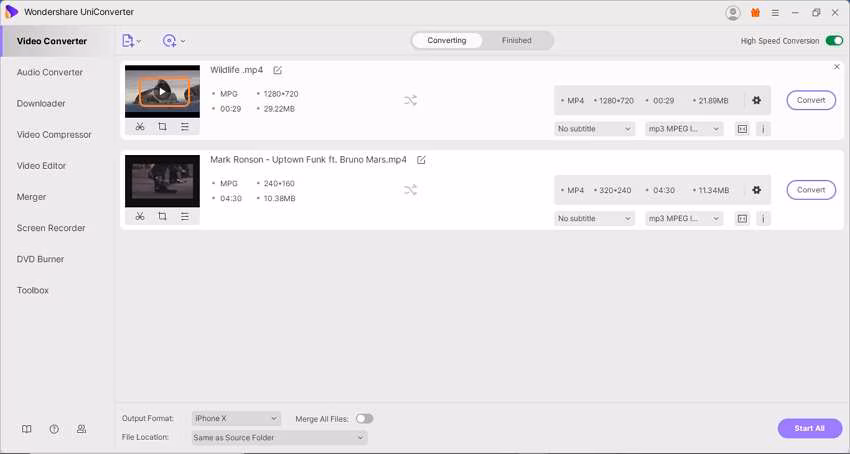This screenshot has height=454, width=850.
Task: Open DVD Burner section
Action: [41, 259]
